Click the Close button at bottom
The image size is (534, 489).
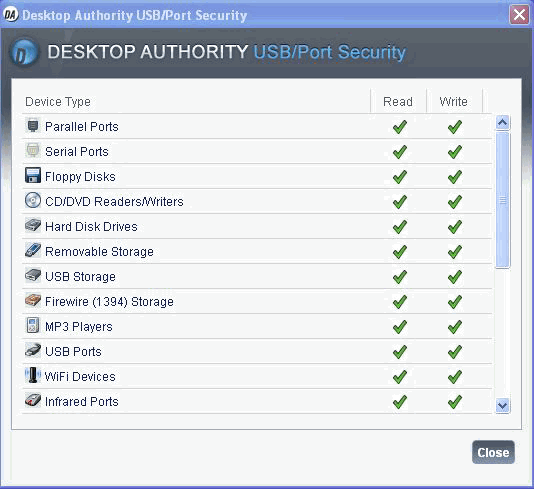click(x=493, y=452)
